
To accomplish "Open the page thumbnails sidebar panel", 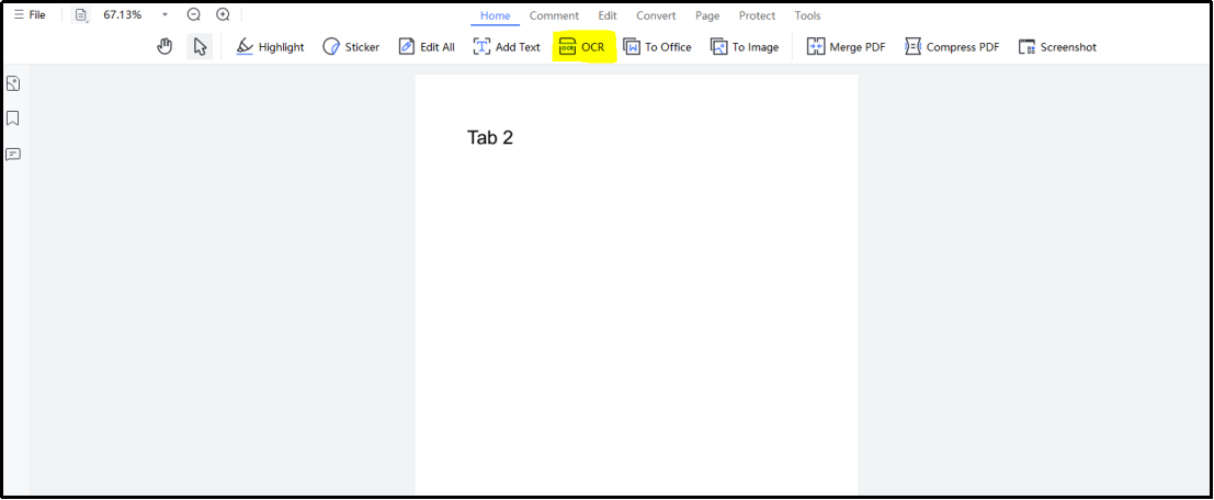I will (13, 83).
